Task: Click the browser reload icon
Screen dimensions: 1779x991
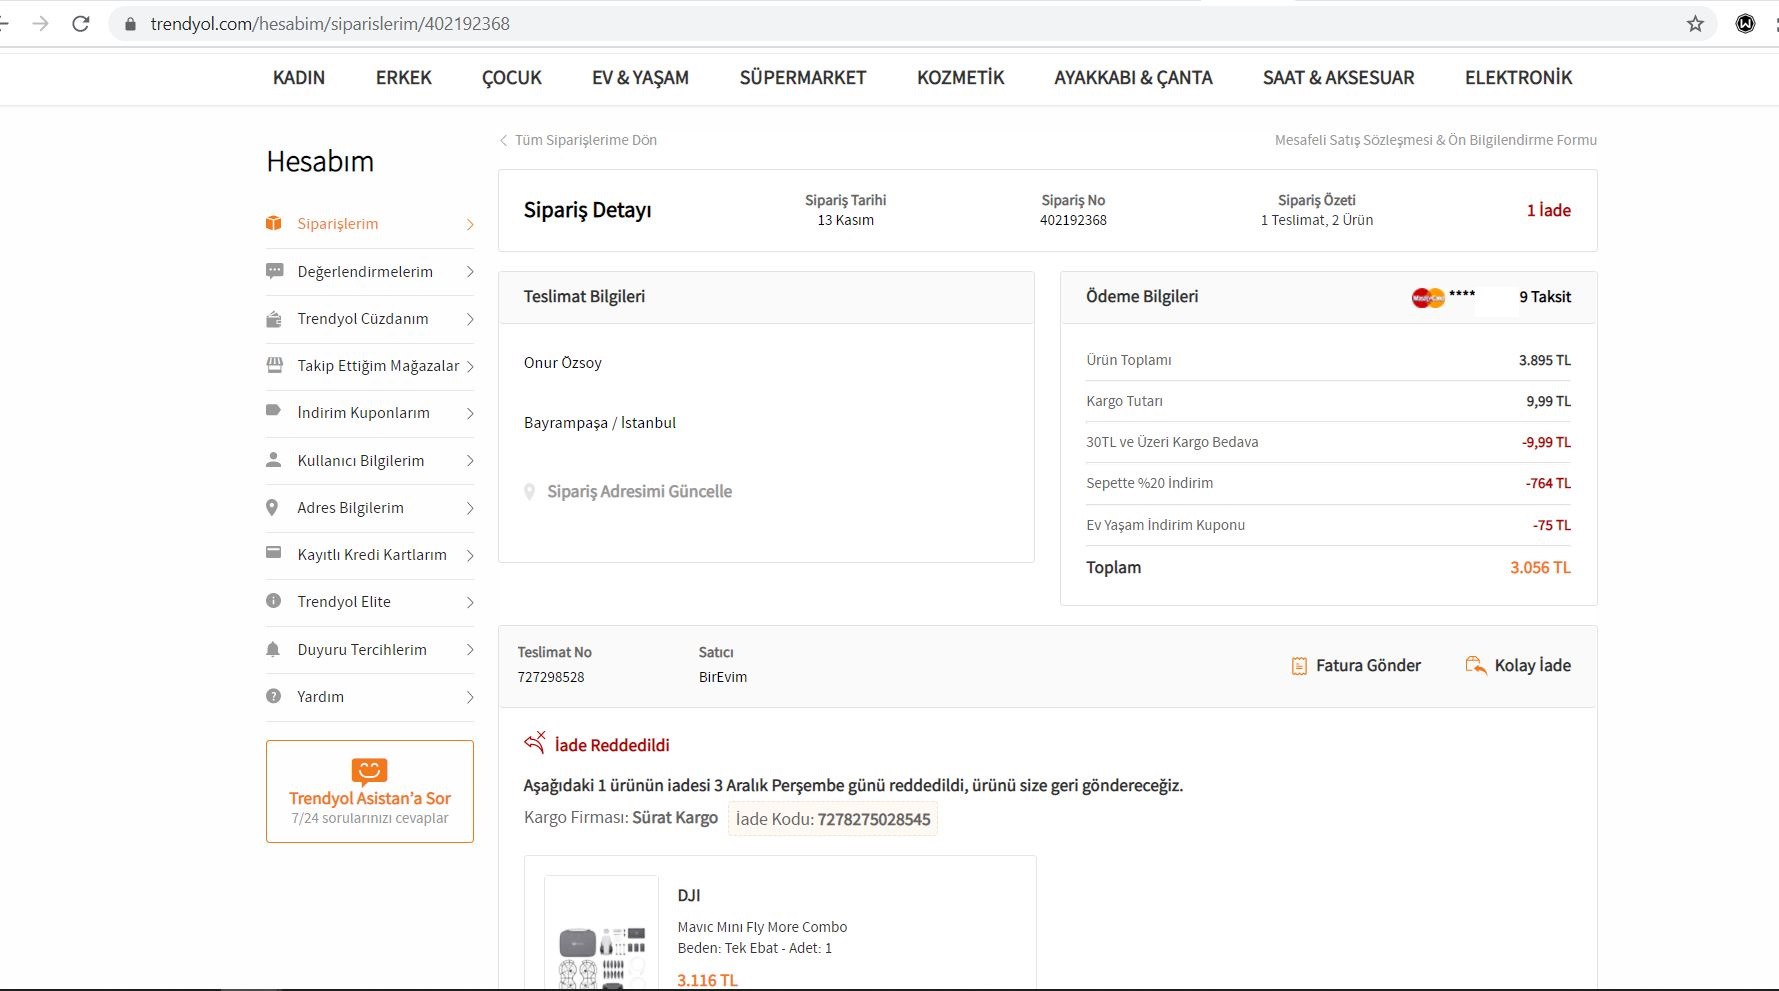Action: tap(81, 24)
